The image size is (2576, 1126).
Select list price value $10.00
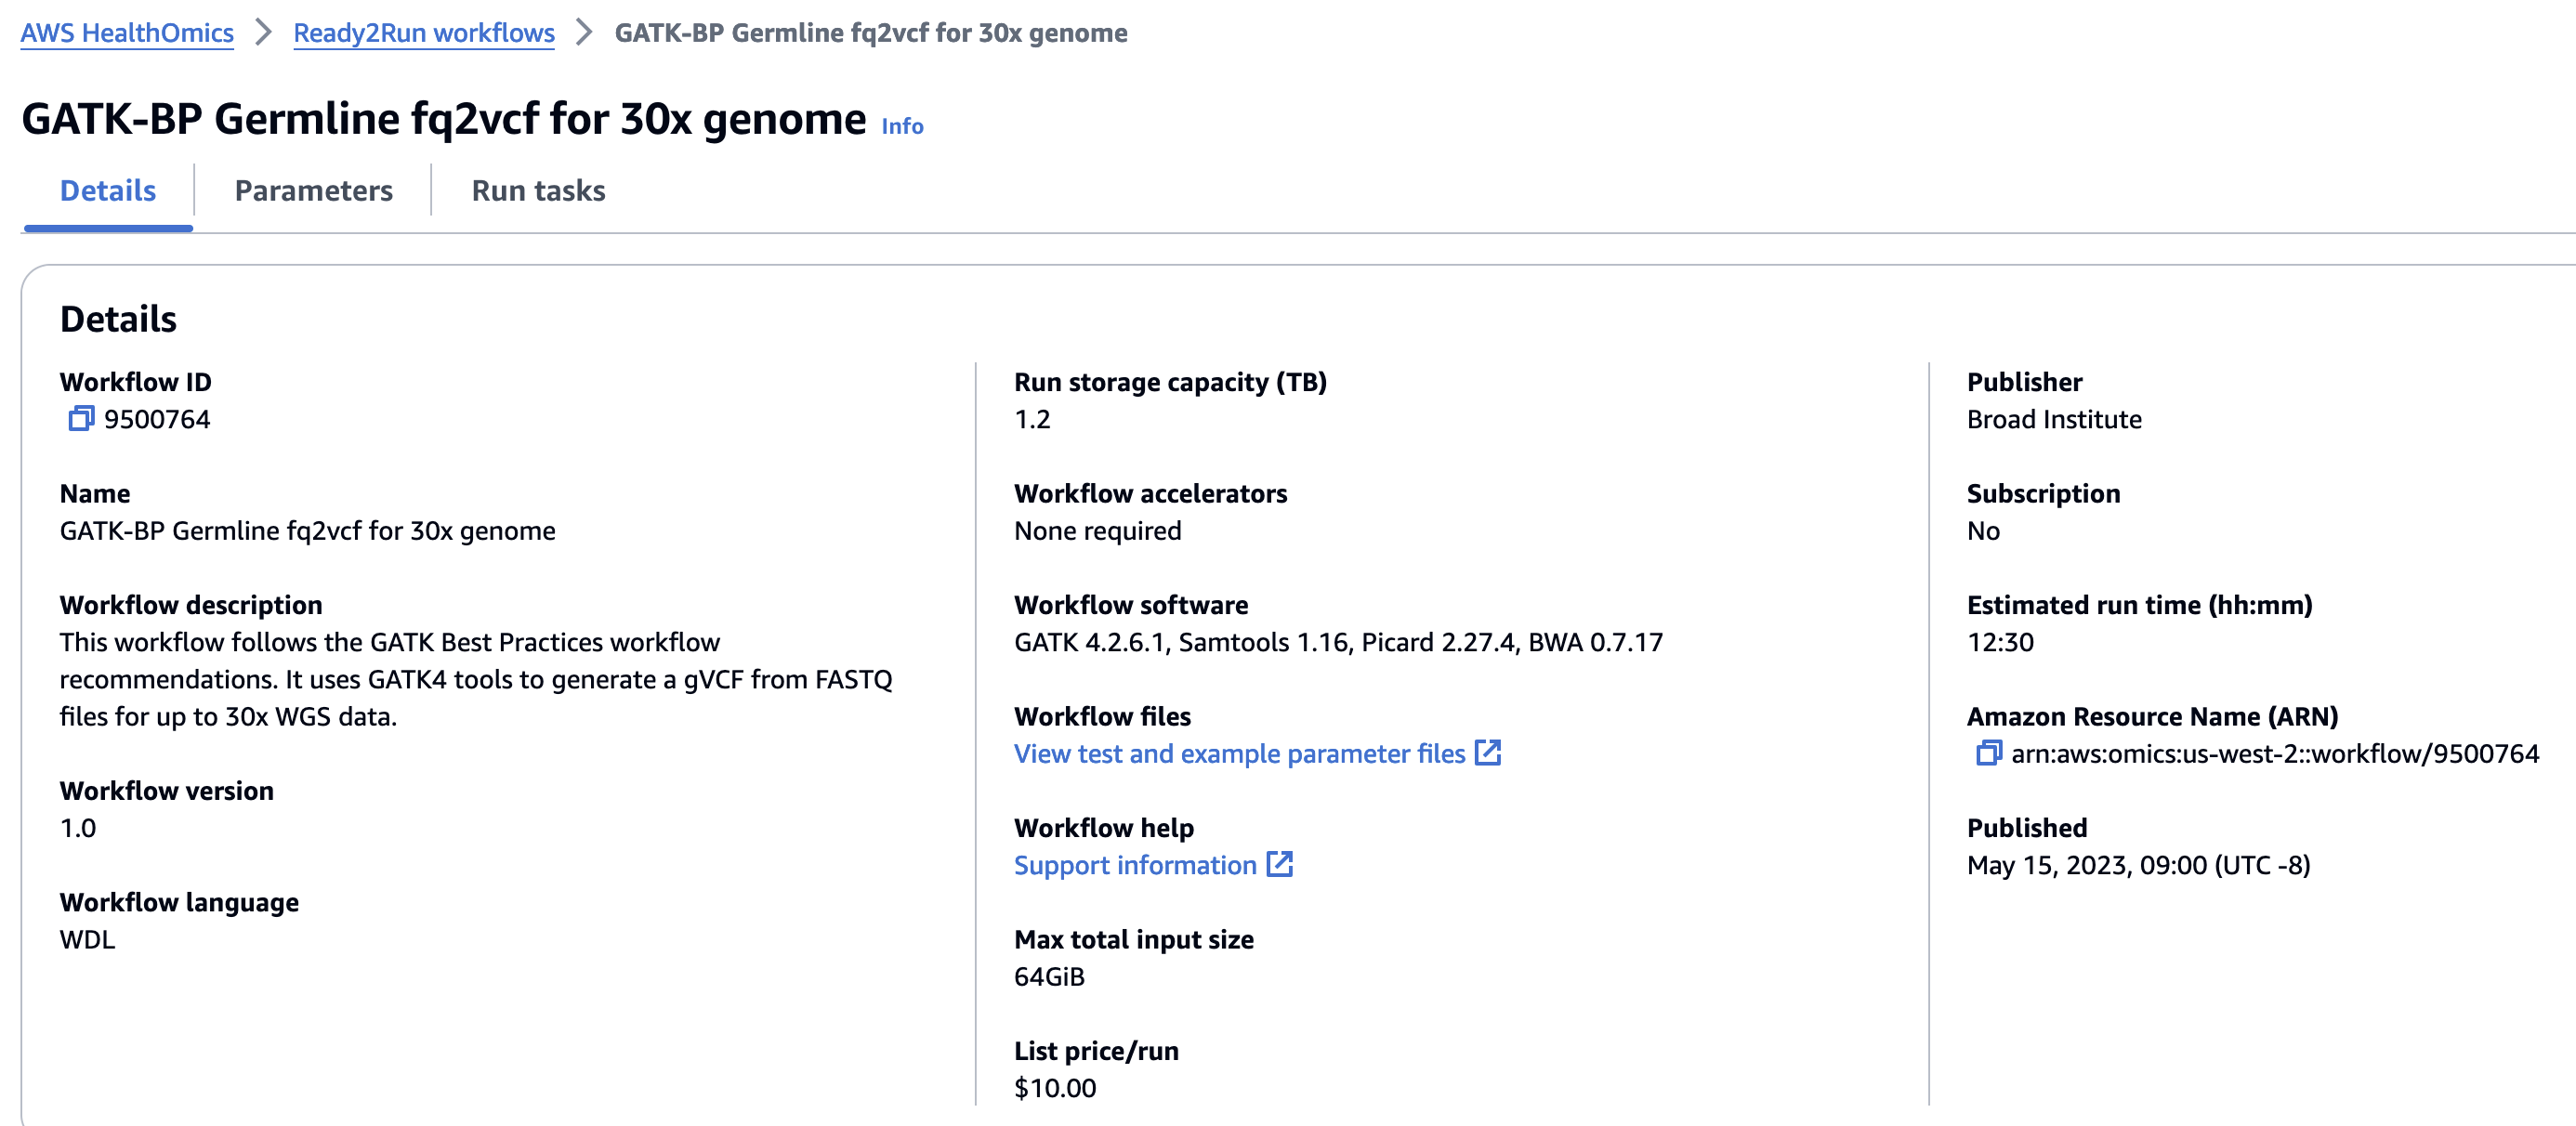(x=1055, y=1088)
